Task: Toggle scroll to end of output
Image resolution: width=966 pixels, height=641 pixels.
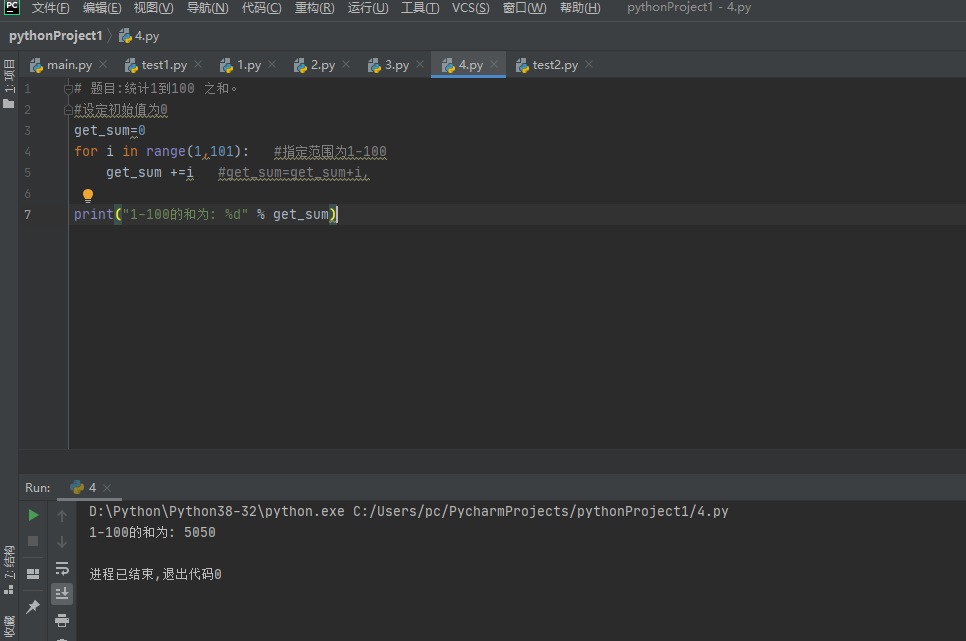Action: (62, 594)
